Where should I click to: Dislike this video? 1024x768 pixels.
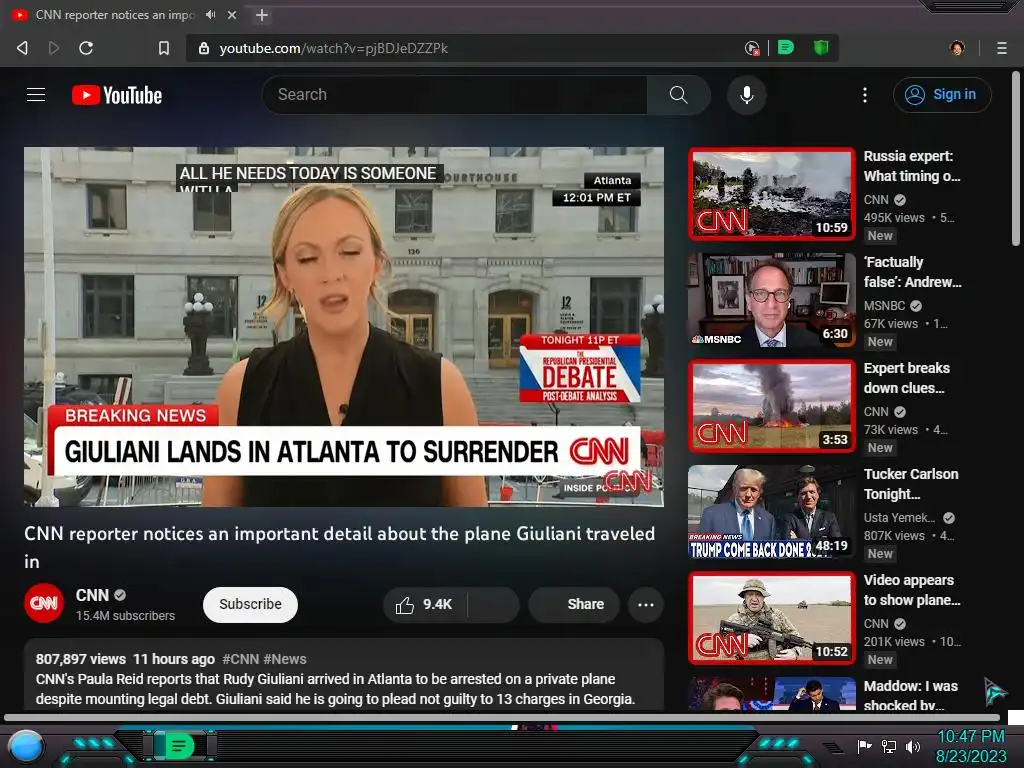click(494, 605)
